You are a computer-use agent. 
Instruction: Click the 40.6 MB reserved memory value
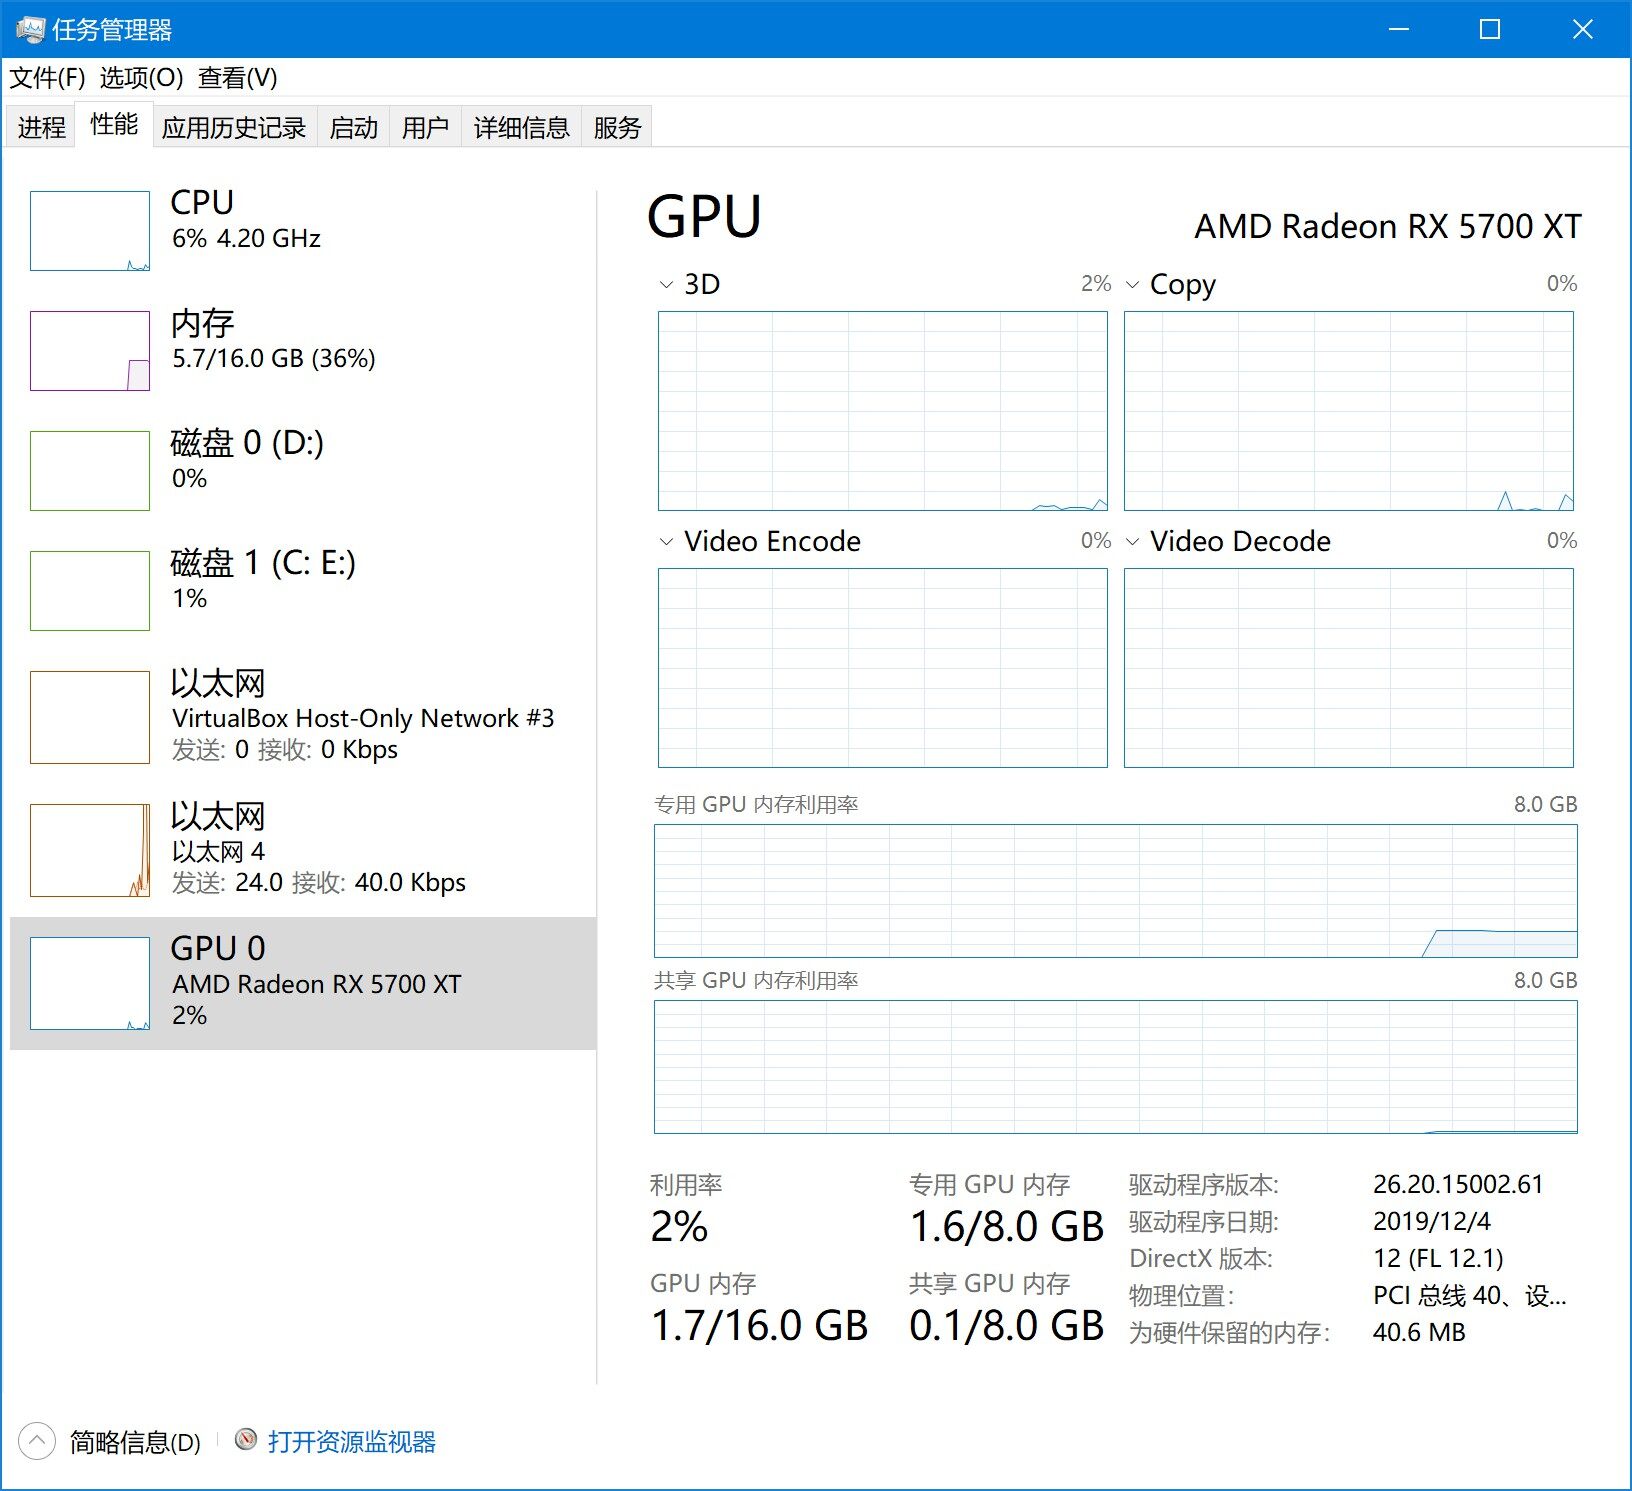1419,1332
